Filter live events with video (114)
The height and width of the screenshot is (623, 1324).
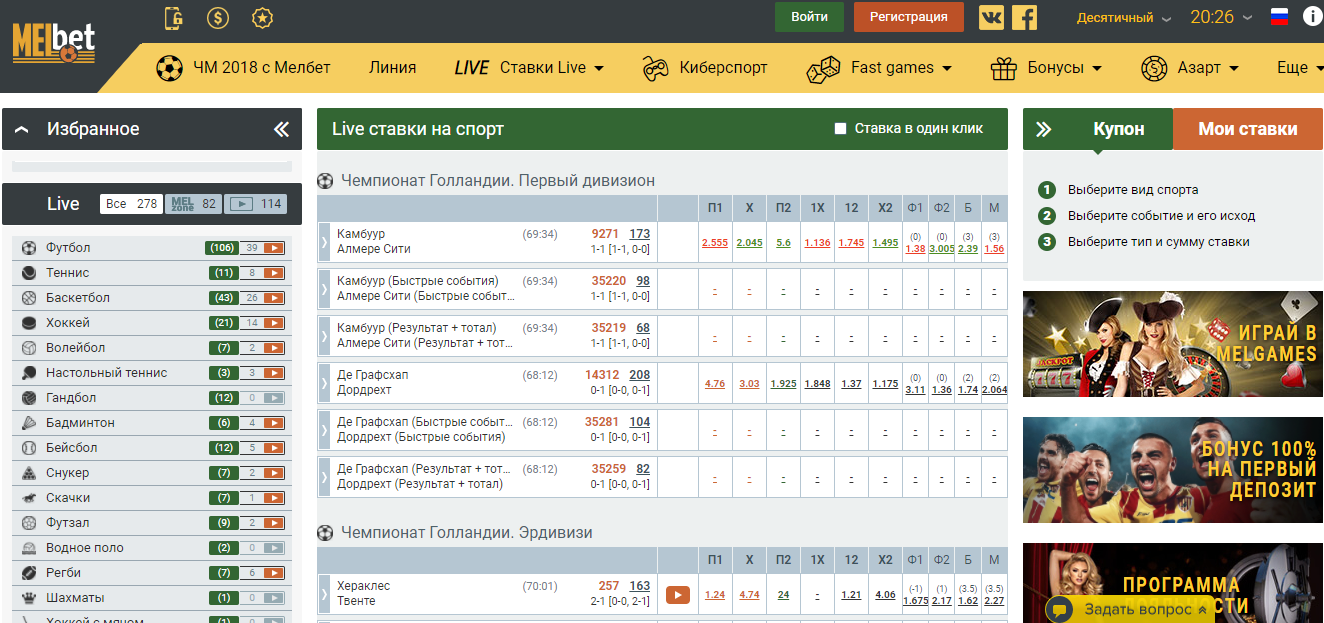click(x=256, y=204)
